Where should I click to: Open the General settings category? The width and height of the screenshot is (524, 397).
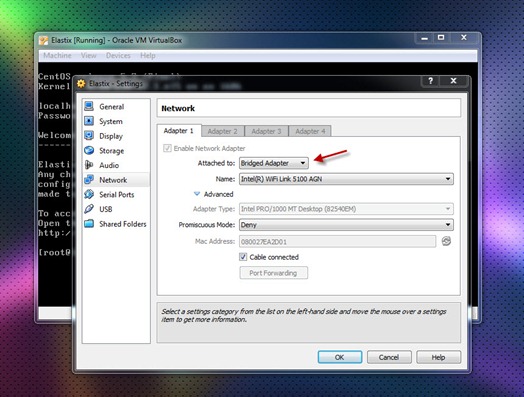click(116, 107)
